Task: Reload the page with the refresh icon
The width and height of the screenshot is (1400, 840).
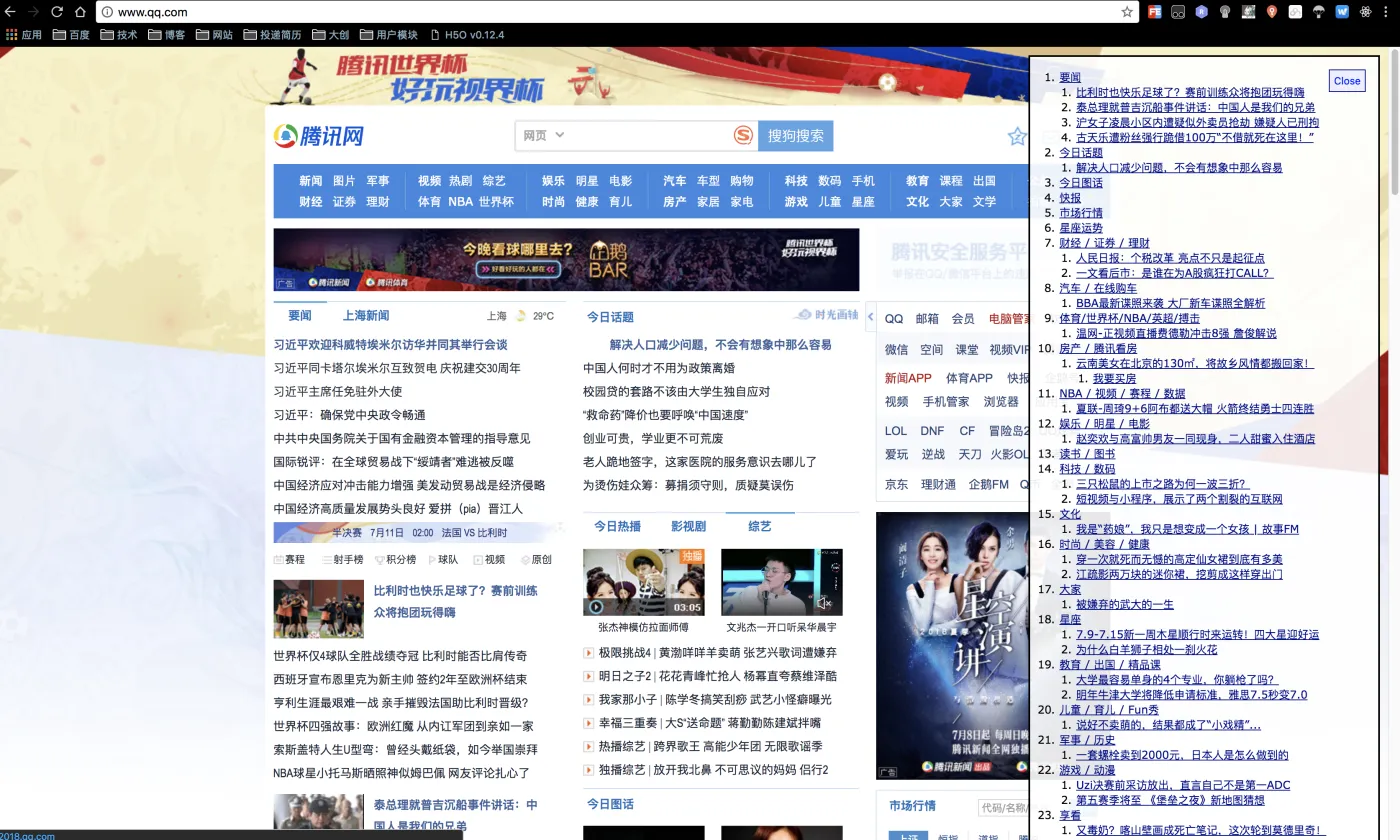Action: click(57, 12)
